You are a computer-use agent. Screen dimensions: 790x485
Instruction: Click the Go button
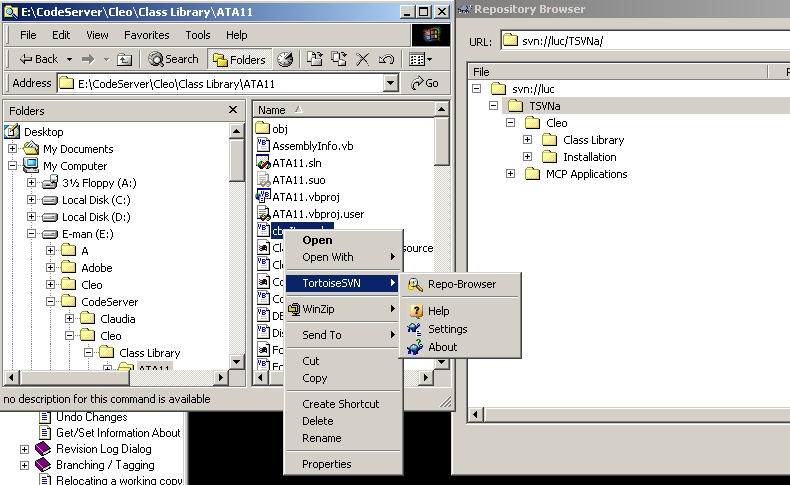coord(424,84)
